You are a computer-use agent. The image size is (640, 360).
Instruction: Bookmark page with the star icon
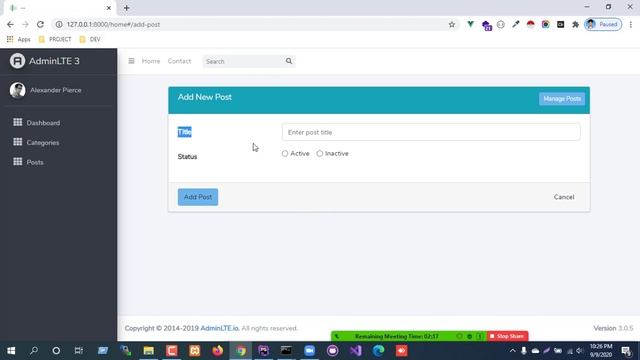[451, 24]
